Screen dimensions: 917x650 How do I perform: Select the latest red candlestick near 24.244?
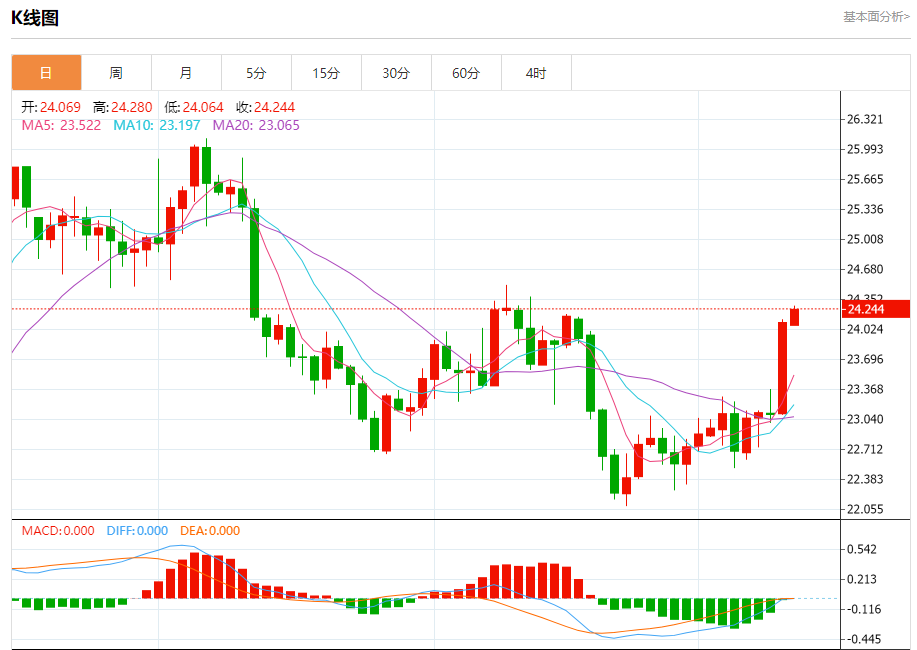point(794,317)
